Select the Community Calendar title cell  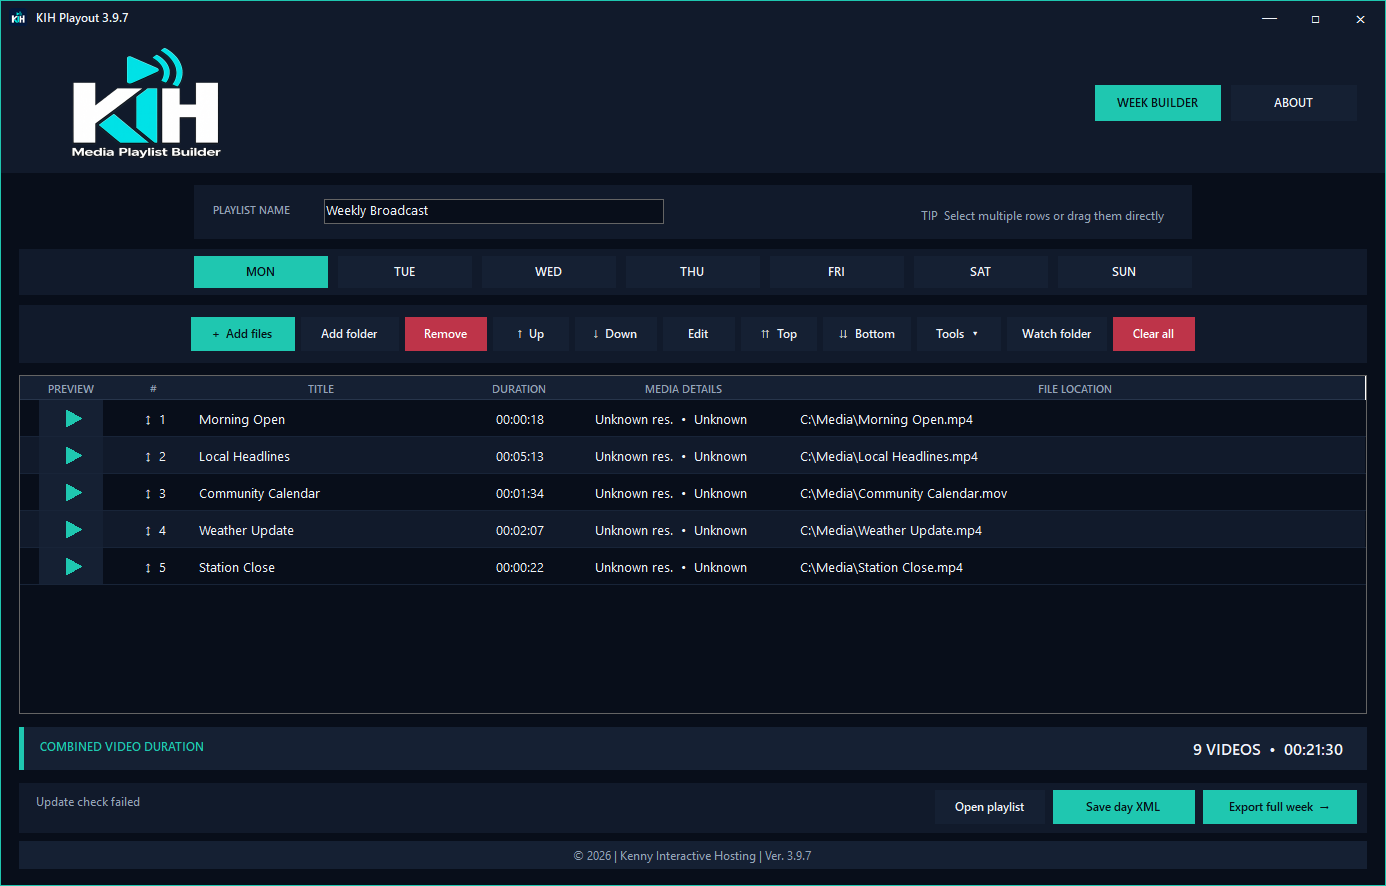click(x=260, y=494)
